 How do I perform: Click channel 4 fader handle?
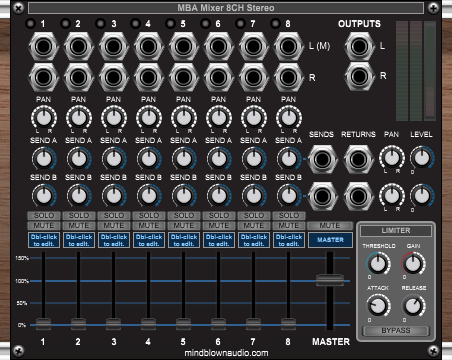[148, 324]
